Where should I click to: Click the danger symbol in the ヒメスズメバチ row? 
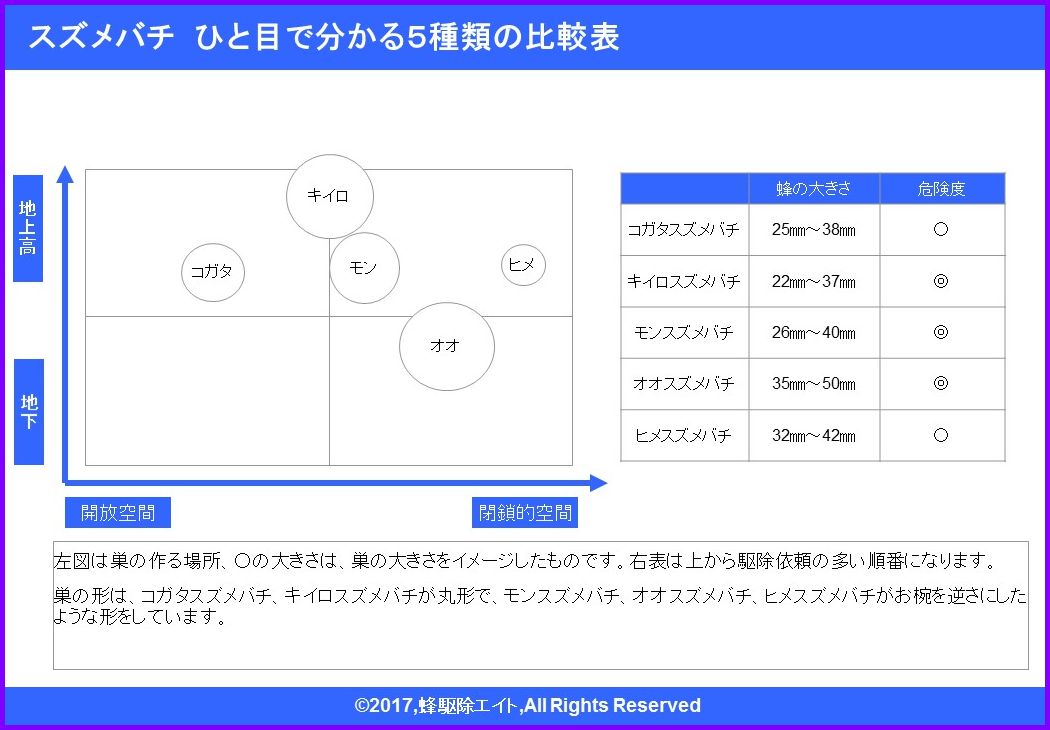pyautogui.click(x=940, y=435)
